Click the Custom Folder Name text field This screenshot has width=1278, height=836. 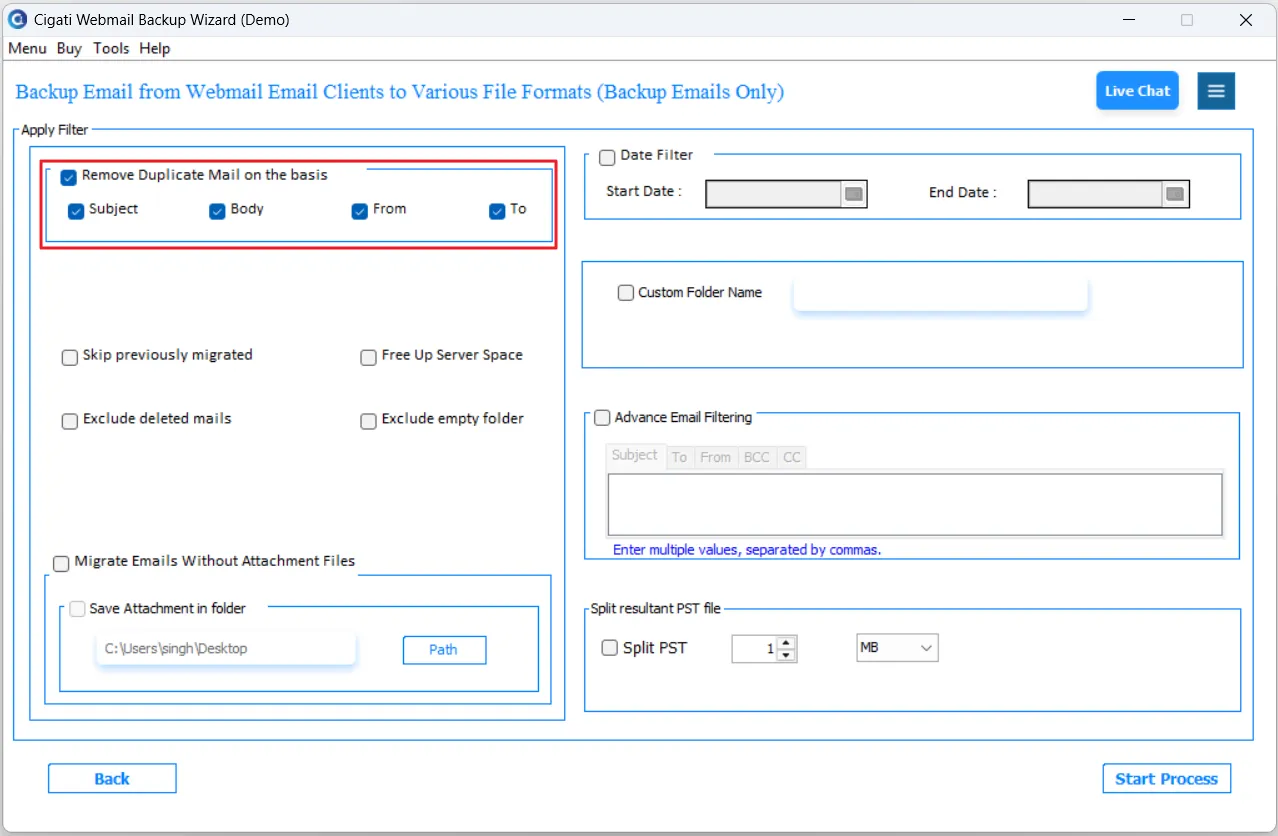pos(940,294)
